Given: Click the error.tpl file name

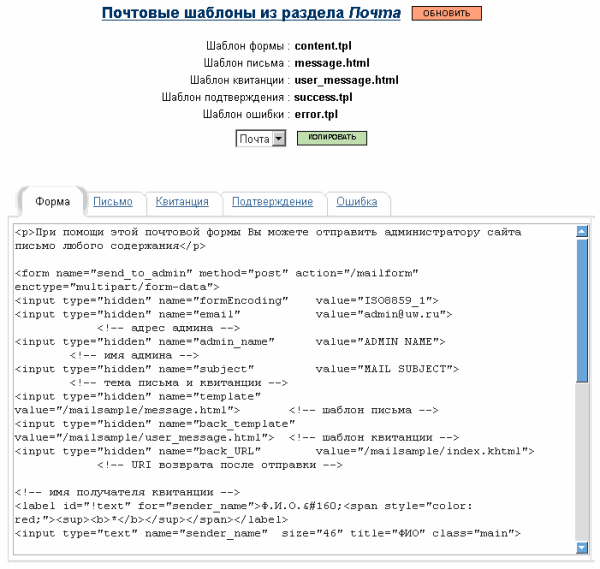Looking at the screenshot, I should point(316,114).
